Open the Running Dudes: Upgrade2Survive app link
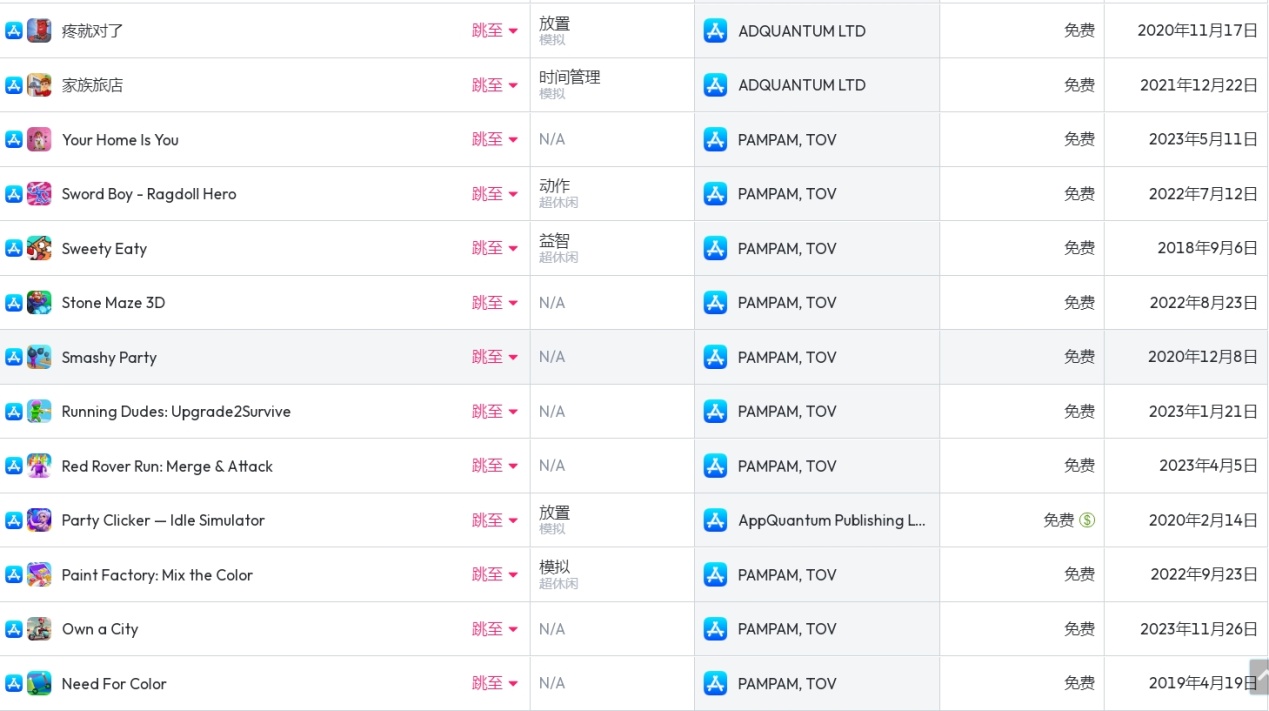Image resolution: width=1269 pixels, height=711 pixels. click(x=176, y=412)
